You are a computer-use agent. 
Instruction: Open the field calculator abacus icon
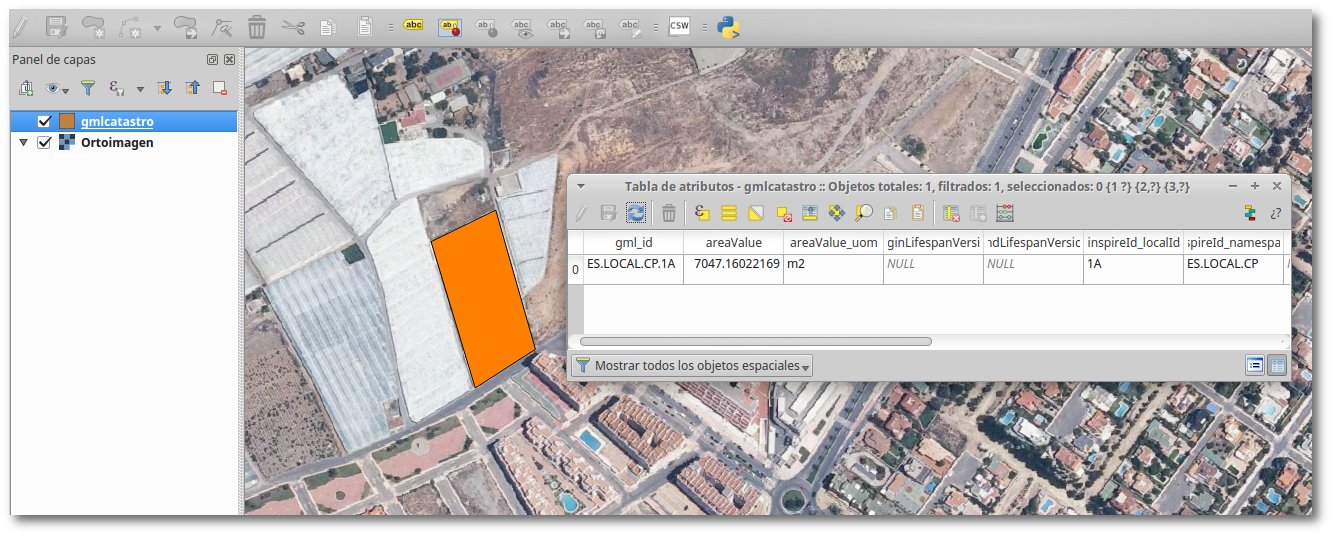click(1005, 213)
